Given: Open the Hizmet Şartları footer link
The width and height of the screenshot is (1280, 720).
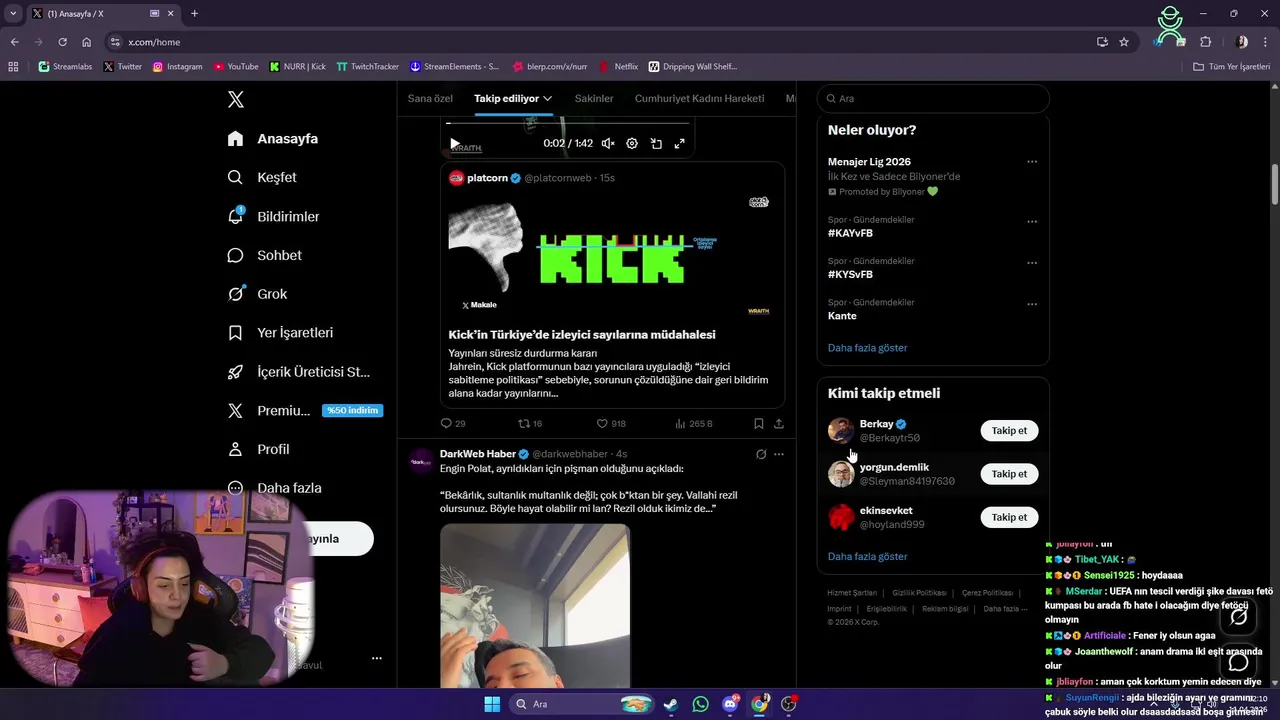Looking at the screenshot, I should (x=852, y=593).
